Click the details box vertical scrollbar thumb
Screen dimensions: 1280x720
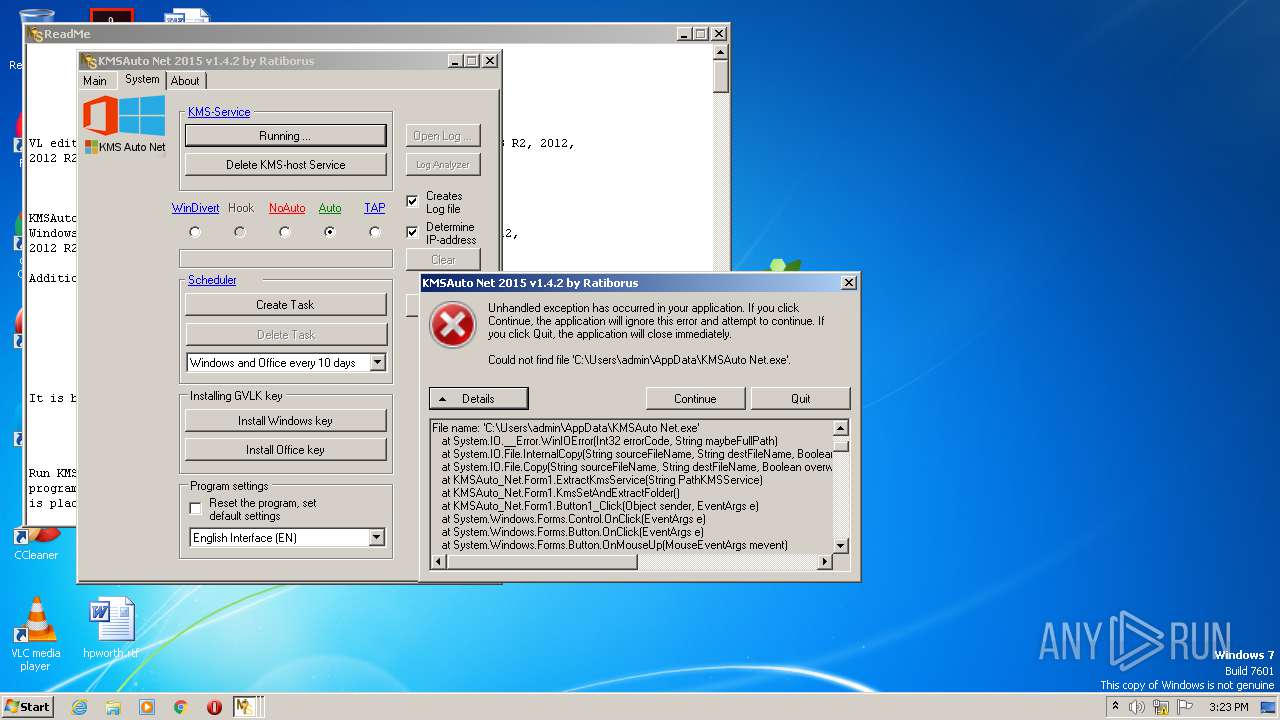click(841, 446)
